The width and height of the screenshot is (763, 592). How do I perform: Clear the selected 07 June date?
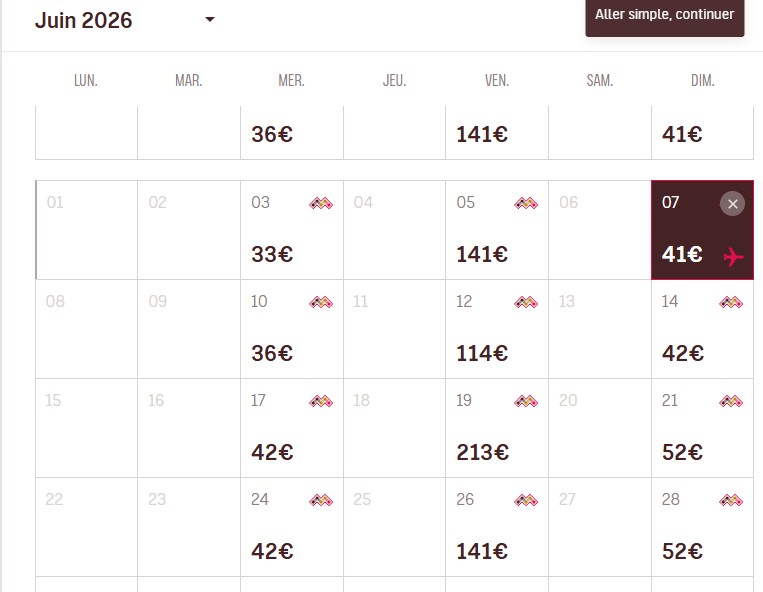732,204
